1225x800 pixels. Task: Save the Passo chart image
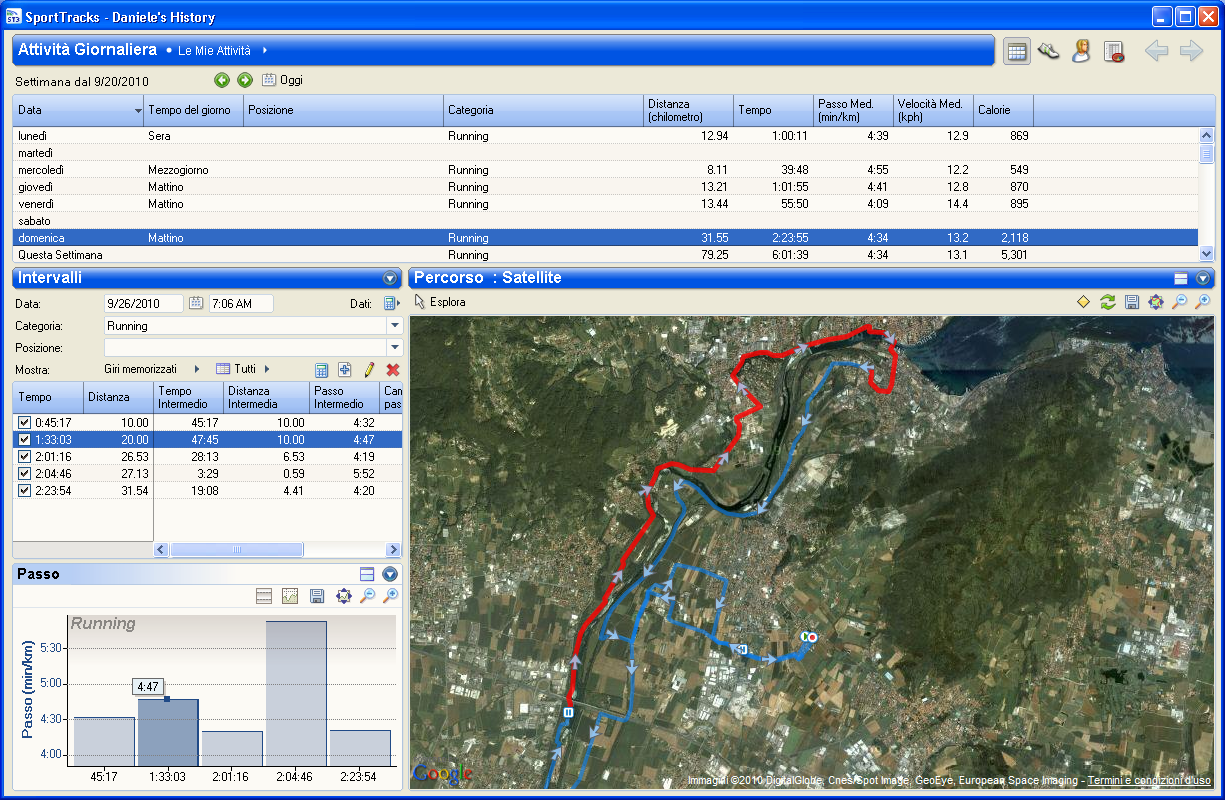coord(317,596)
